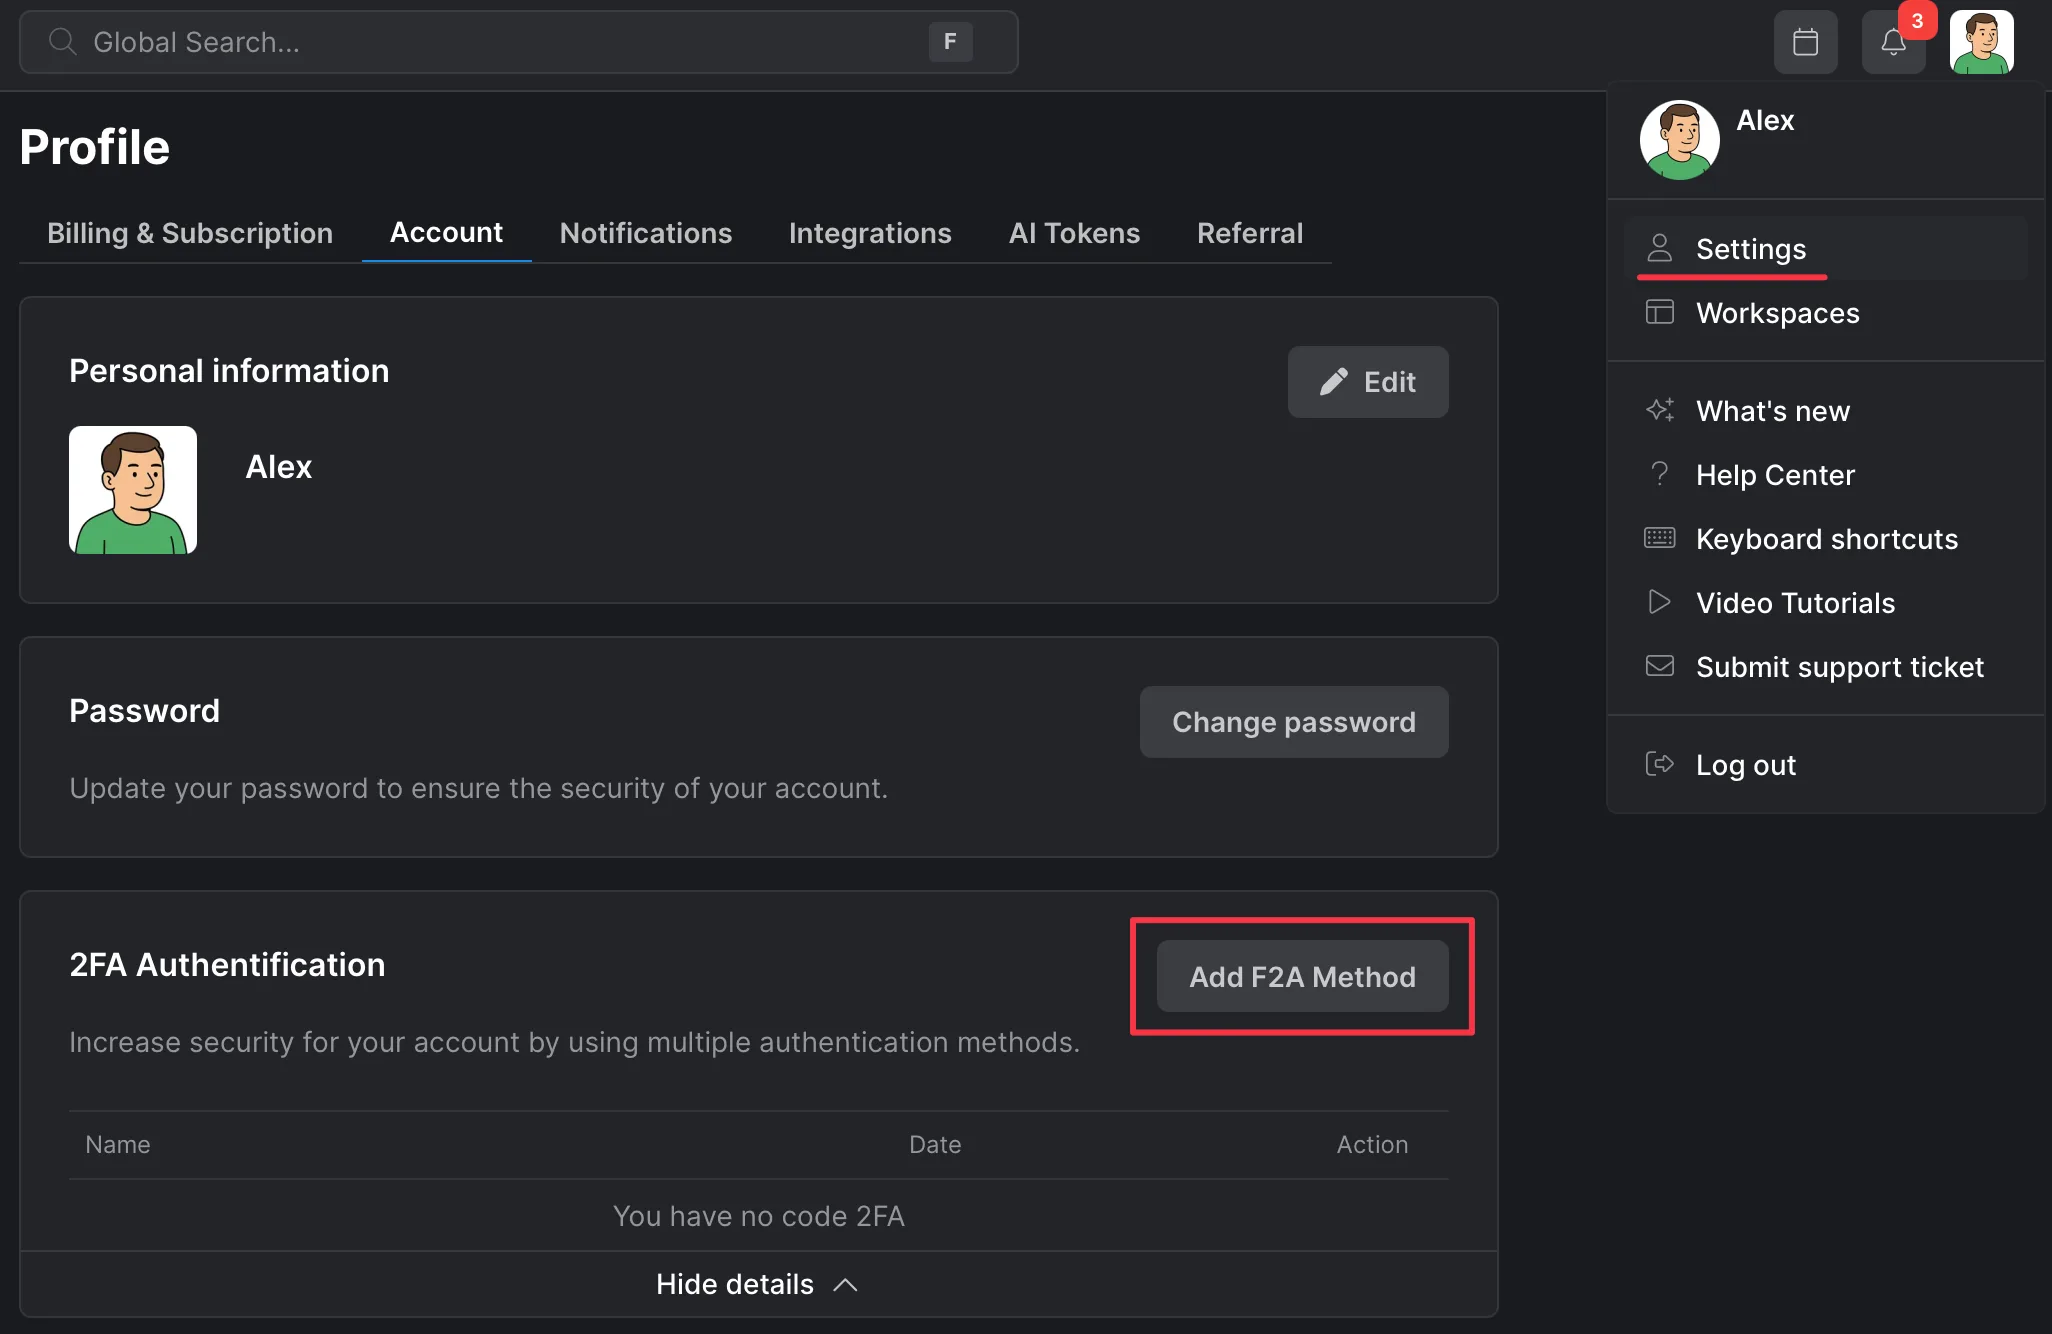2052x1334 pixels.
Task: Click the profile avatar in top right corner
Action: [1982, 41]
